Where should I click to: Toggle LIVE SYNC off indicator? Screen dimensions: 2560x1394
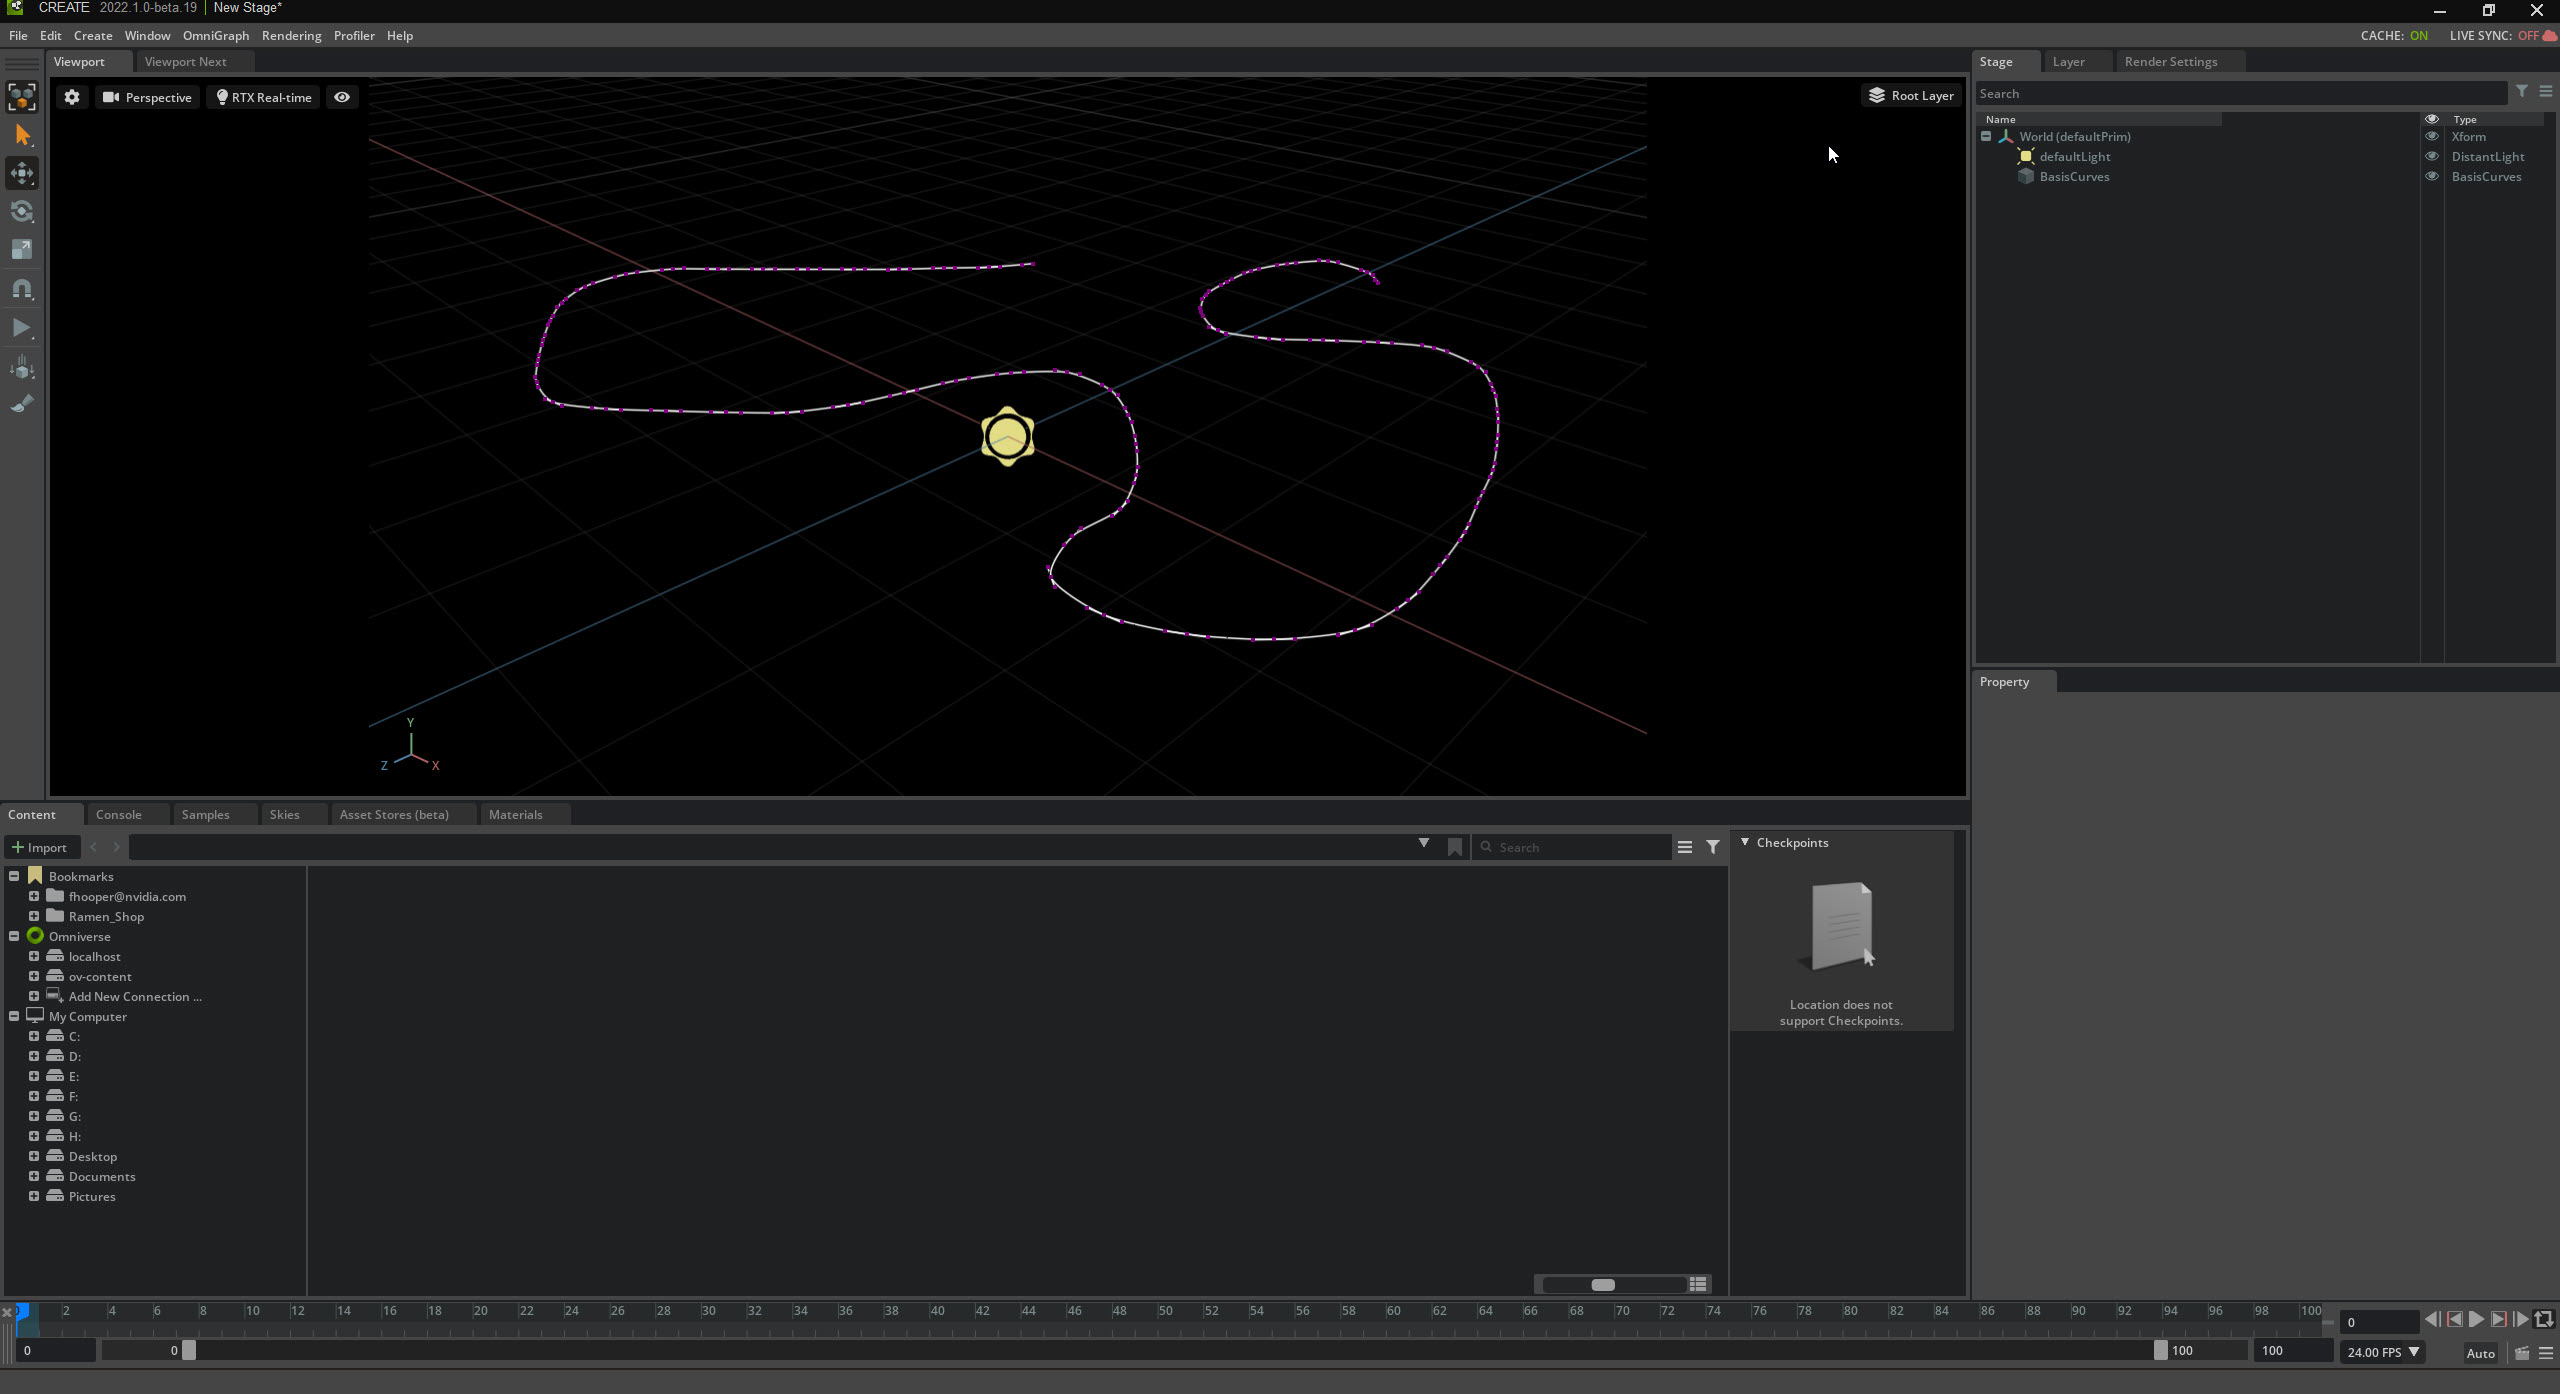(x=2502, y=35)
